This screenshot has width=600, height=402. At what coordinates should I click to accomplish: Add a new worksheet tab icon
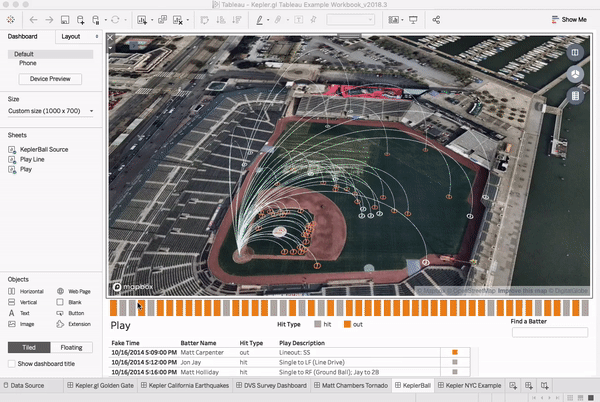pyautogui.click(x=513, y=386)
